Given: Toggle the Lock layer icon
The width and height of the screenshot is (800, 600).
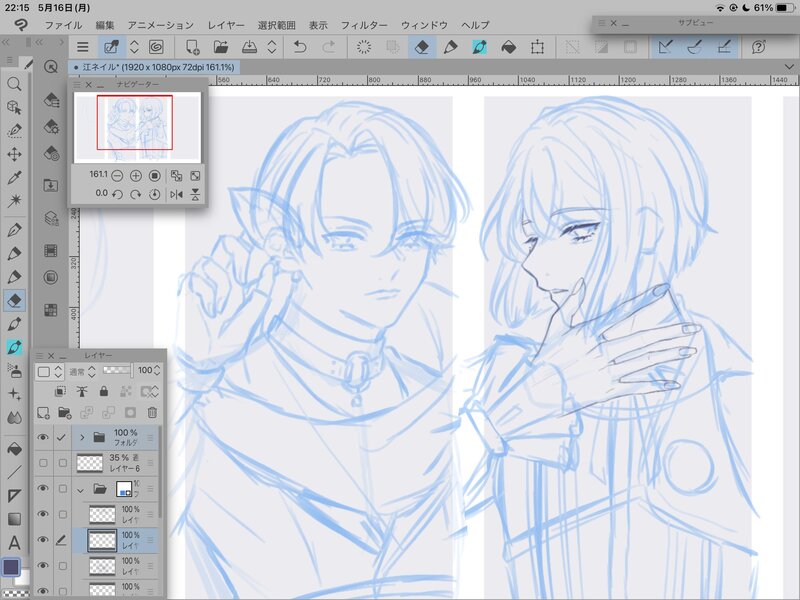Looking at the screenshot, I should (104, 391).
